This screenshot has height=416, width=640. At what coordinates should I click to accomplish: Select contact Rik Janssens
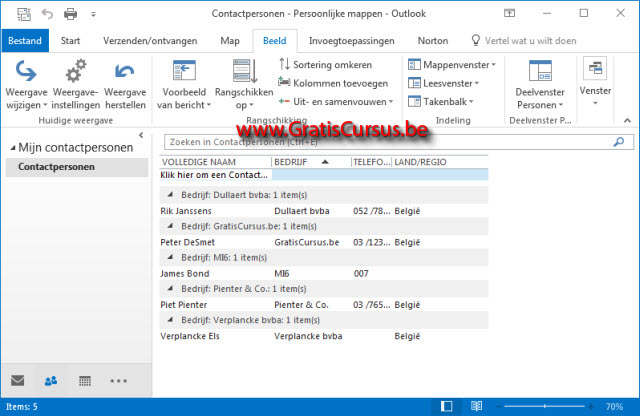pos(324,211)
